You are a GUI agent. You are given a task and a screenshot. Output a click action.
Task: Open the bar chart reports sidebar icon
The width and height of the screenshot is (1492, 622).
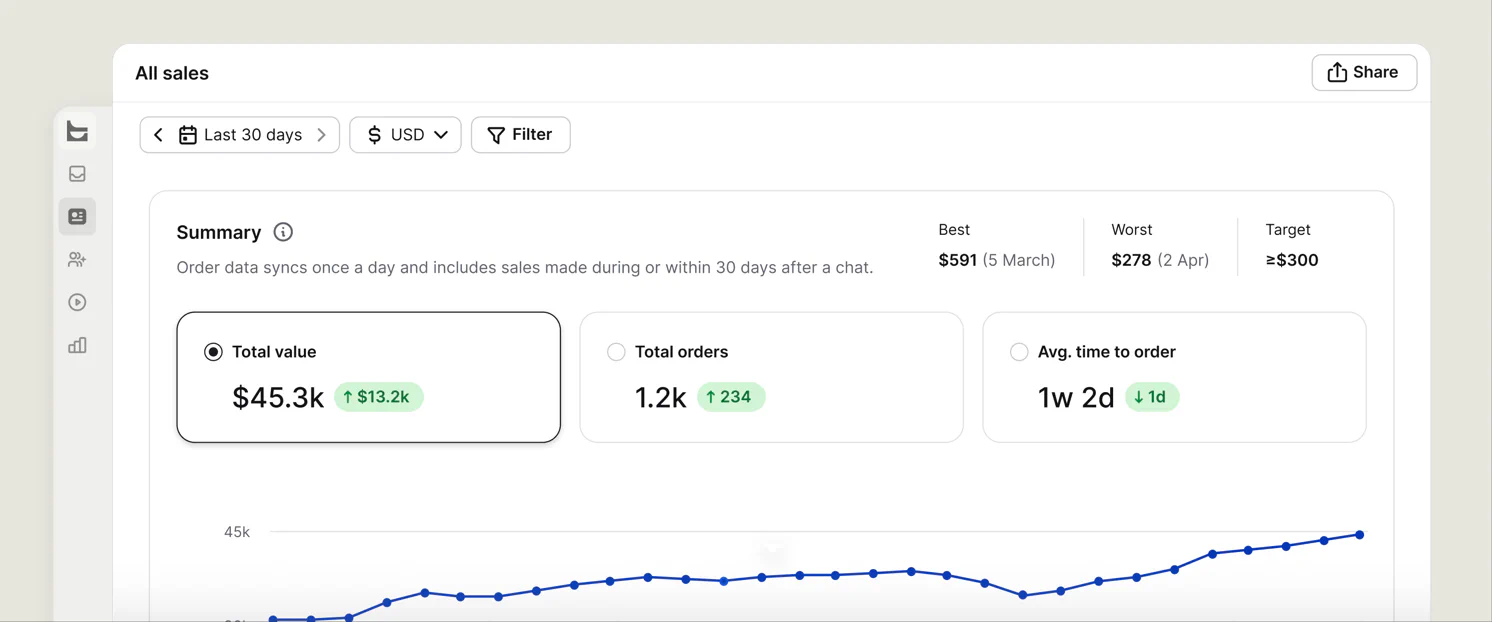tap(77, 346)
